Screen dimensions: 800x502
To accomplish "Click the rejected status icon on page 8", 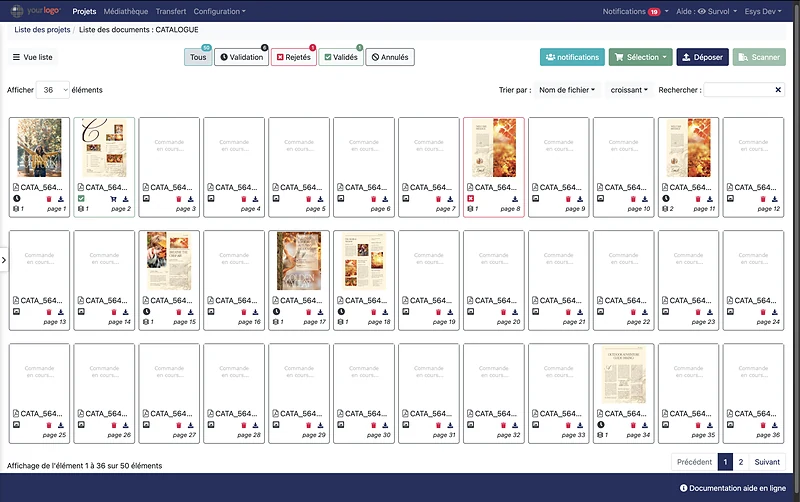I will 470,198.
